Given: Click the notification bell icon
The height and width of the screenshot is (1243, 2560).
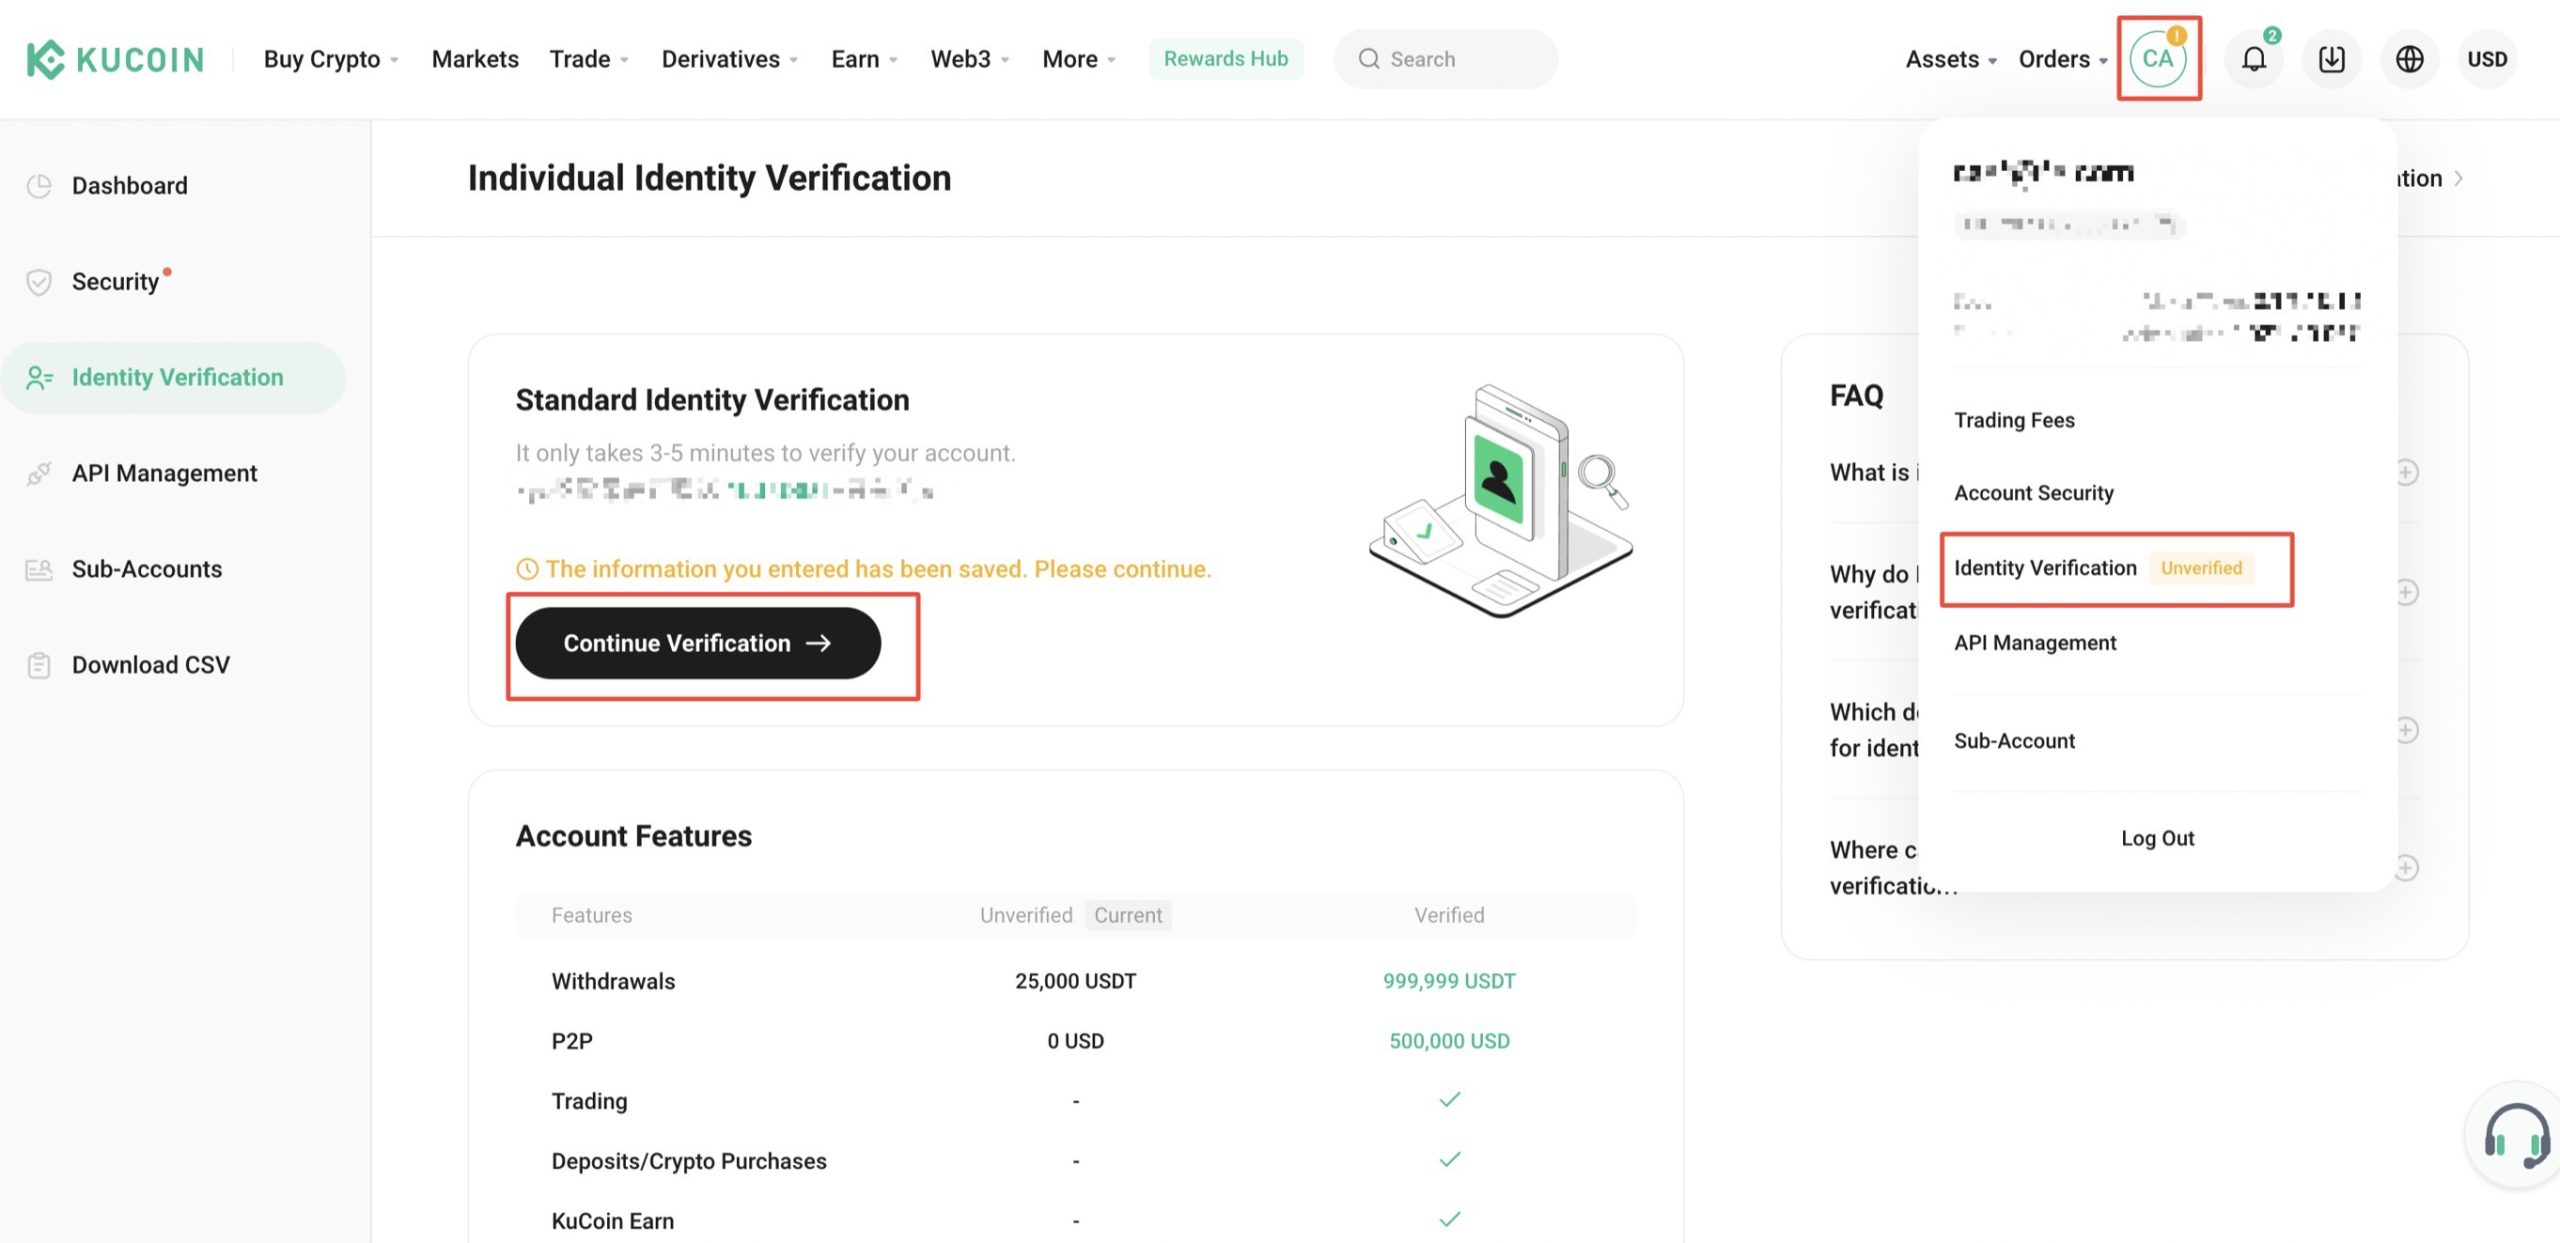Looking at the screenshot, I should tap(2253, 59).
